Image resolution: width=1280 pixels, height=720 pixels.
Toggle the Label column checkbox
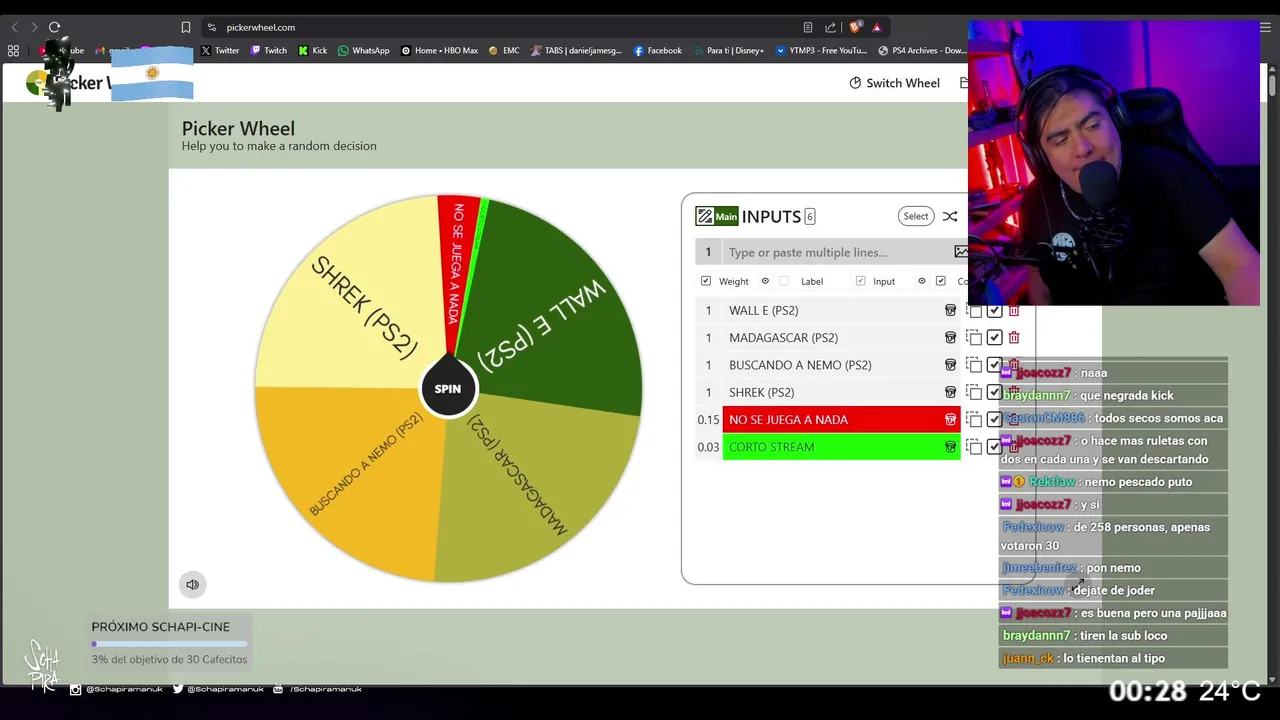784,281
